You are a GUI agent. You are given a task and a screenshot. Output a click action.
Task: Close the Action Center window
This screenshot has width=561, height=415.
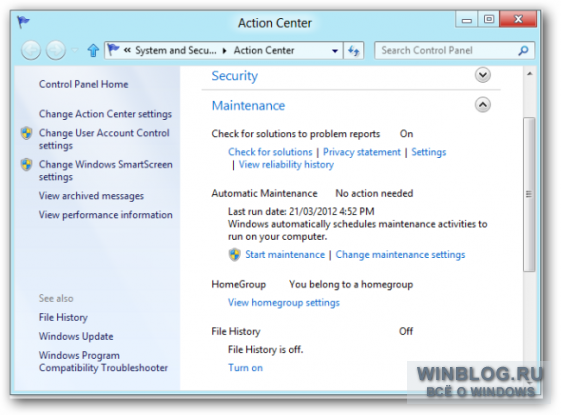click(518, 19)
